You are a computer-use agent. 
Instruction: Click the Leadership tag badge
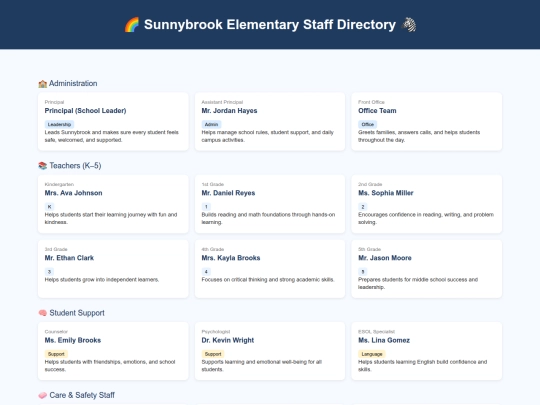(x=59, y=124)
